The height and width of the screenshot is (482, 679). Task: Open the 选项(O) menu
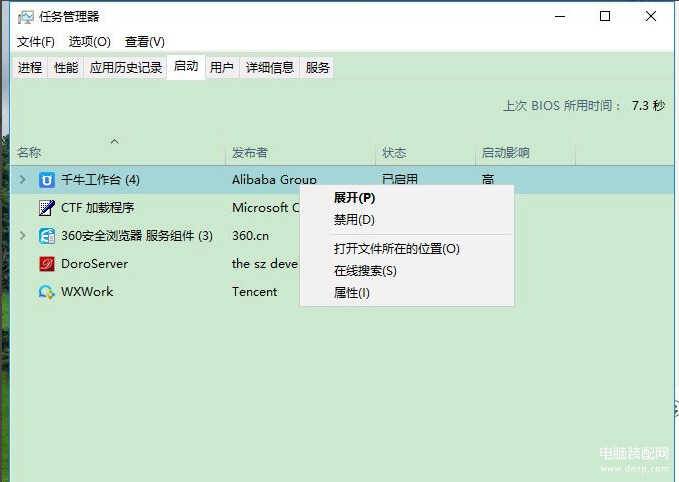click(x=90, y=42)
